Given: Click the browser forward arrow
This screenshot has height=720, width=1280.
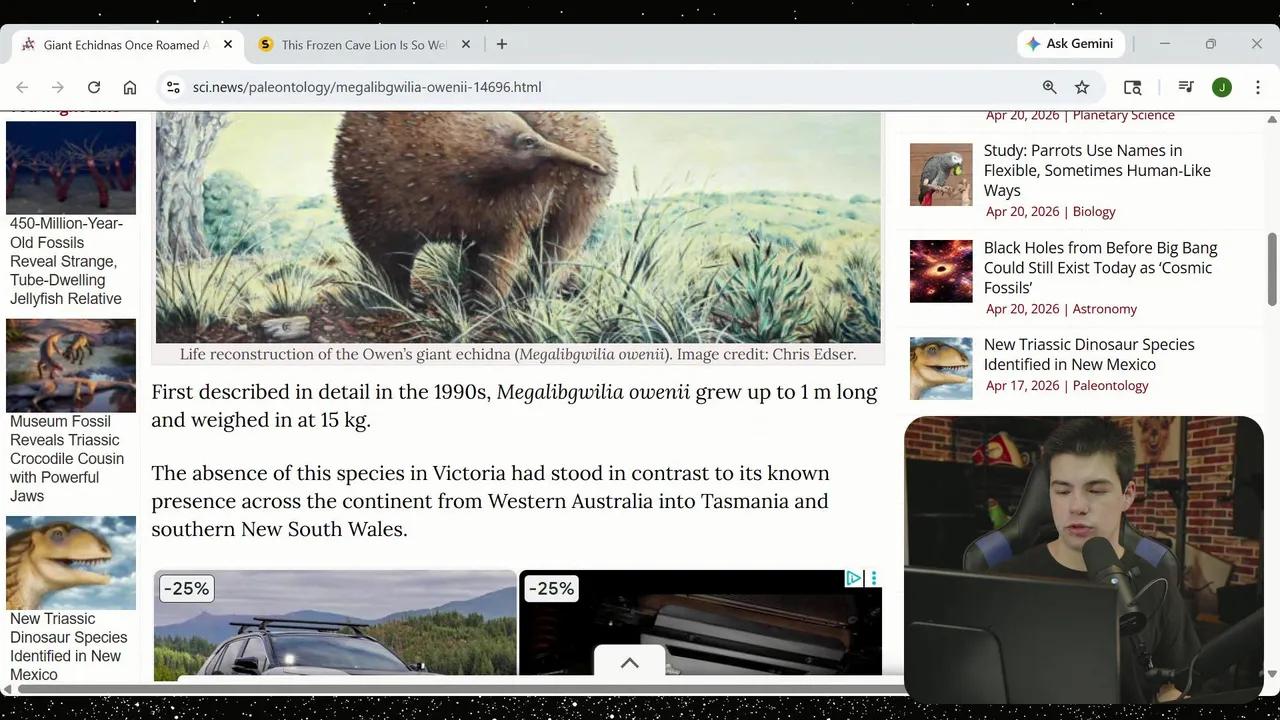Looking at the screenshot, I should 58,87.
